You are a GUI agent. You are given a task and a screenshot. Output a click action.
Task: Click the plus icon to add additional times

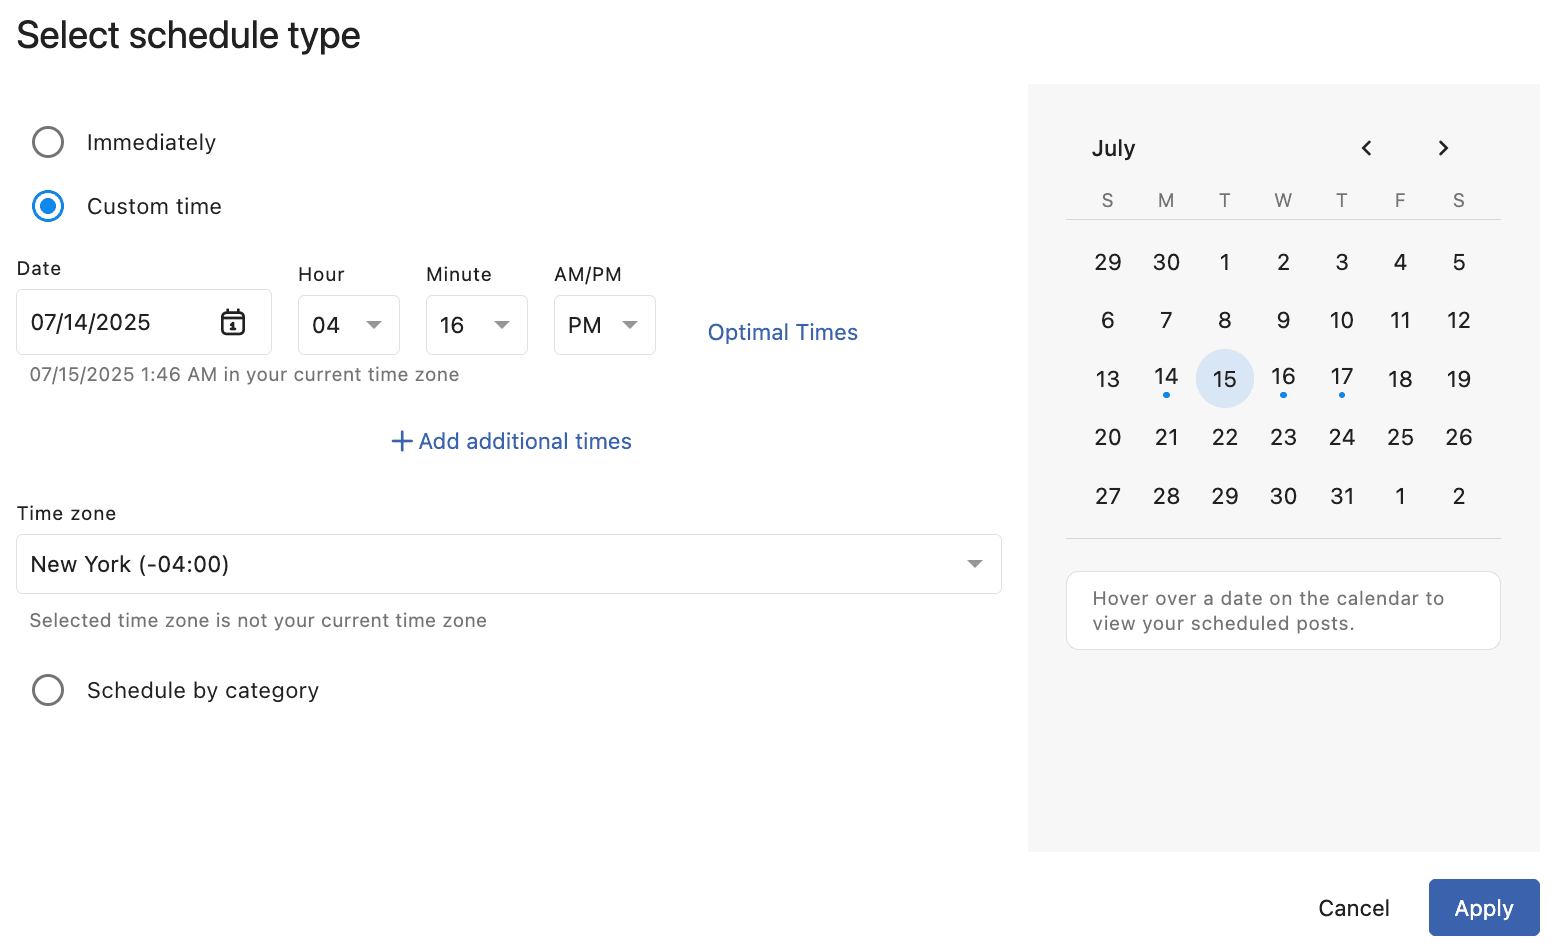pyautogui.click(x=402, y=441)
